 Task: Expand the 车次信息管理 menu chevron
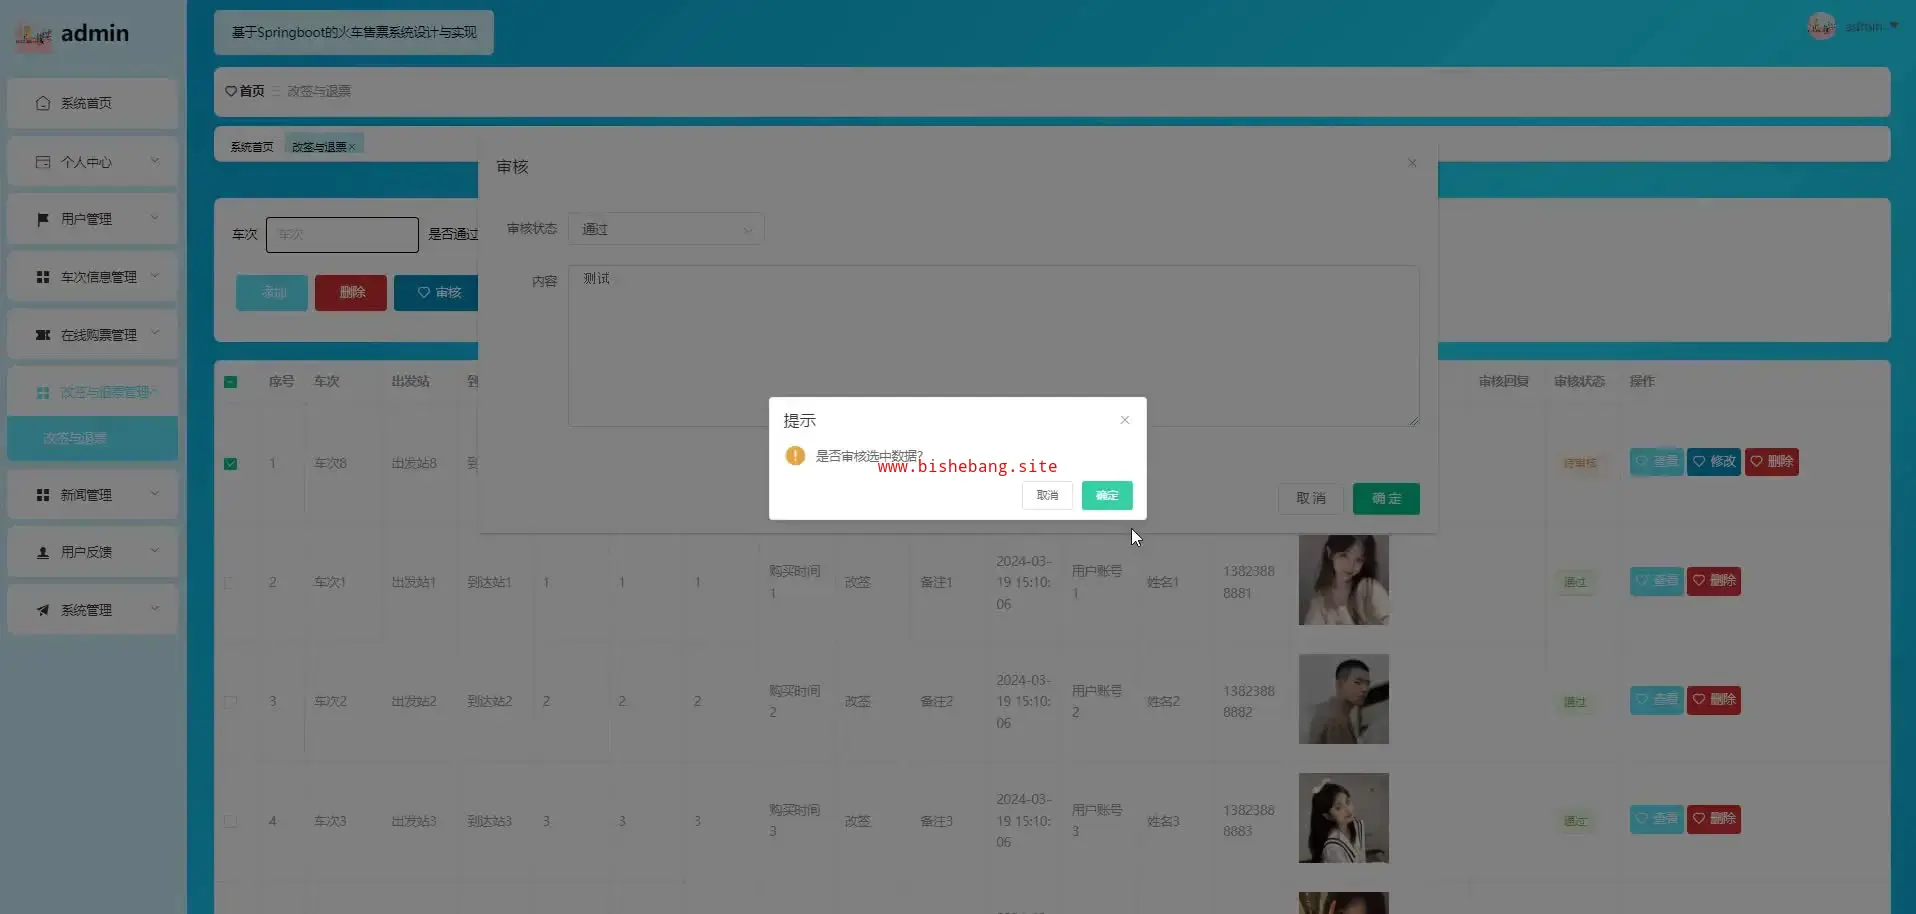pyautogui.click(x=155, y=275)
